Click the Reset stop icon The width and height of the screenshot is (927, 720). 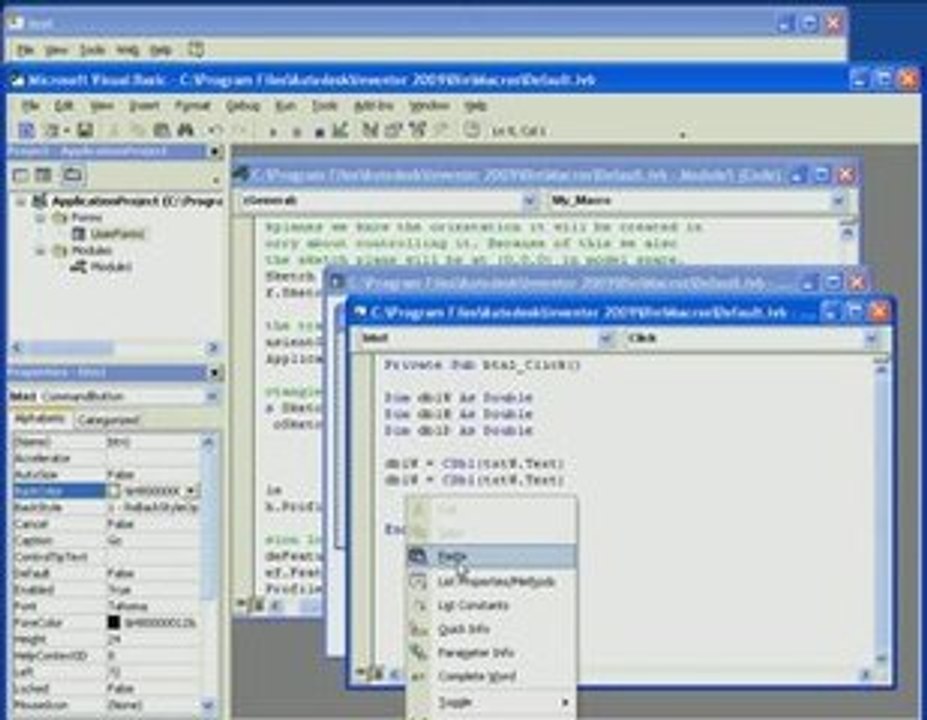coord(319,131)
